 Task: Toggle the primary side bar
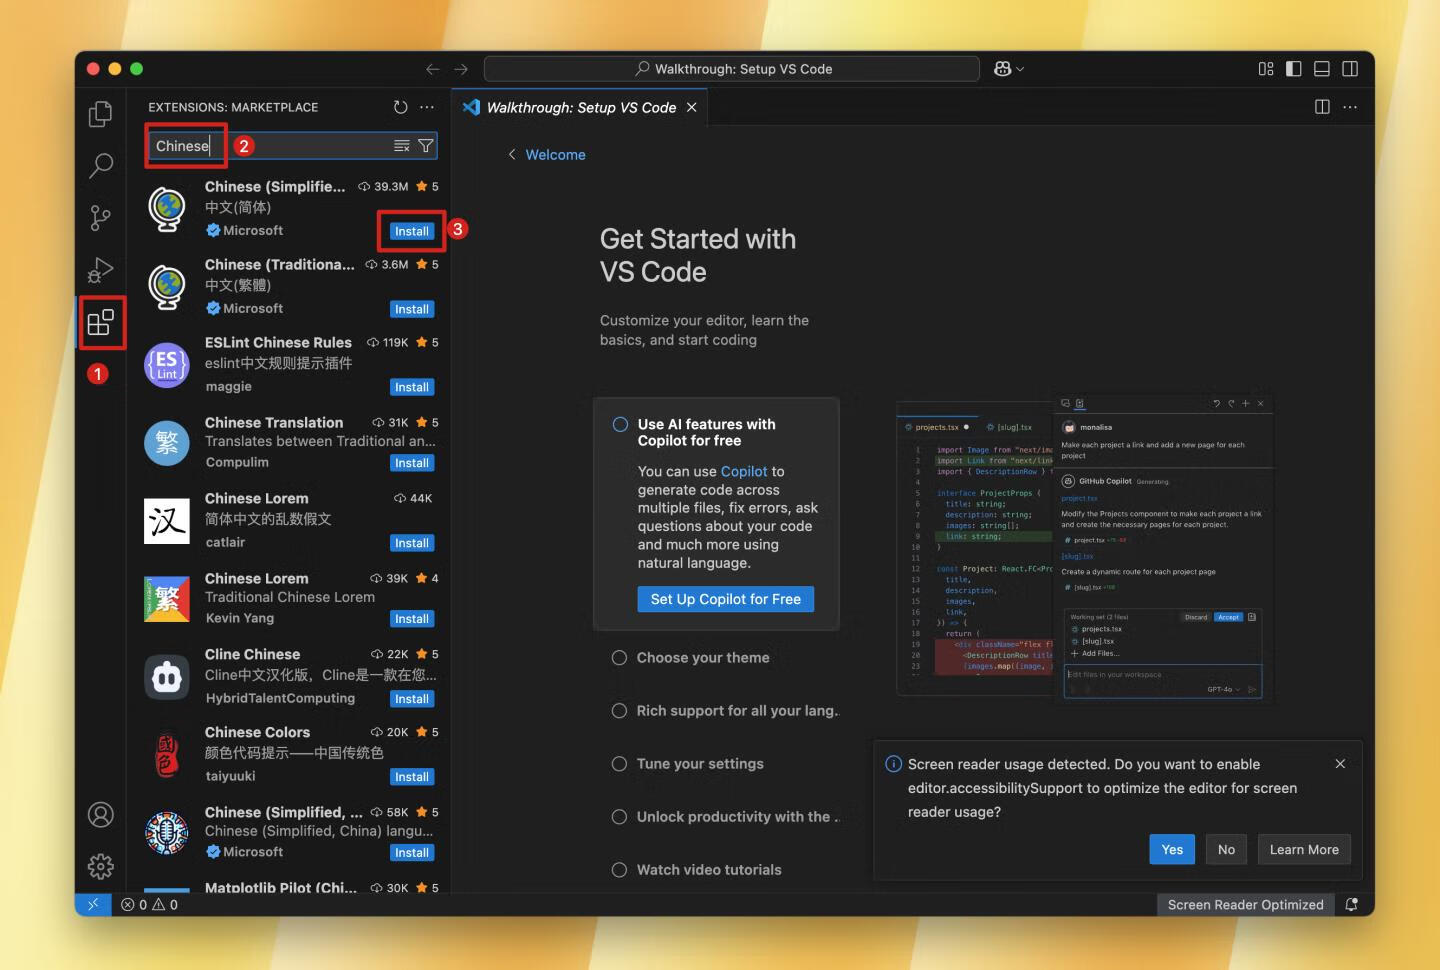click(x=1294, y=69)
